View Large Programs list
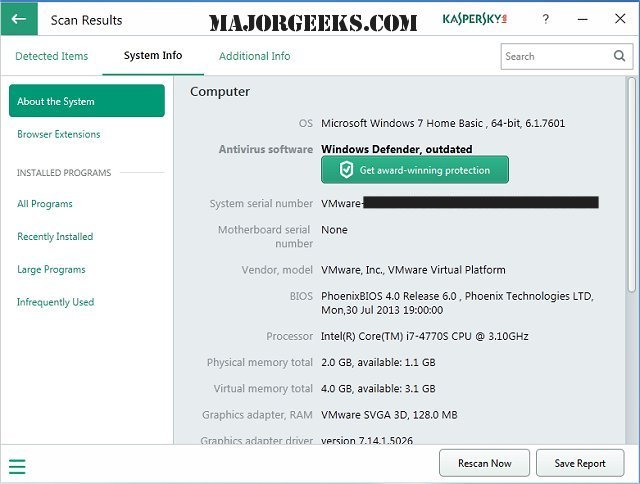The image size is (640, 484). [x=51, y=269]
